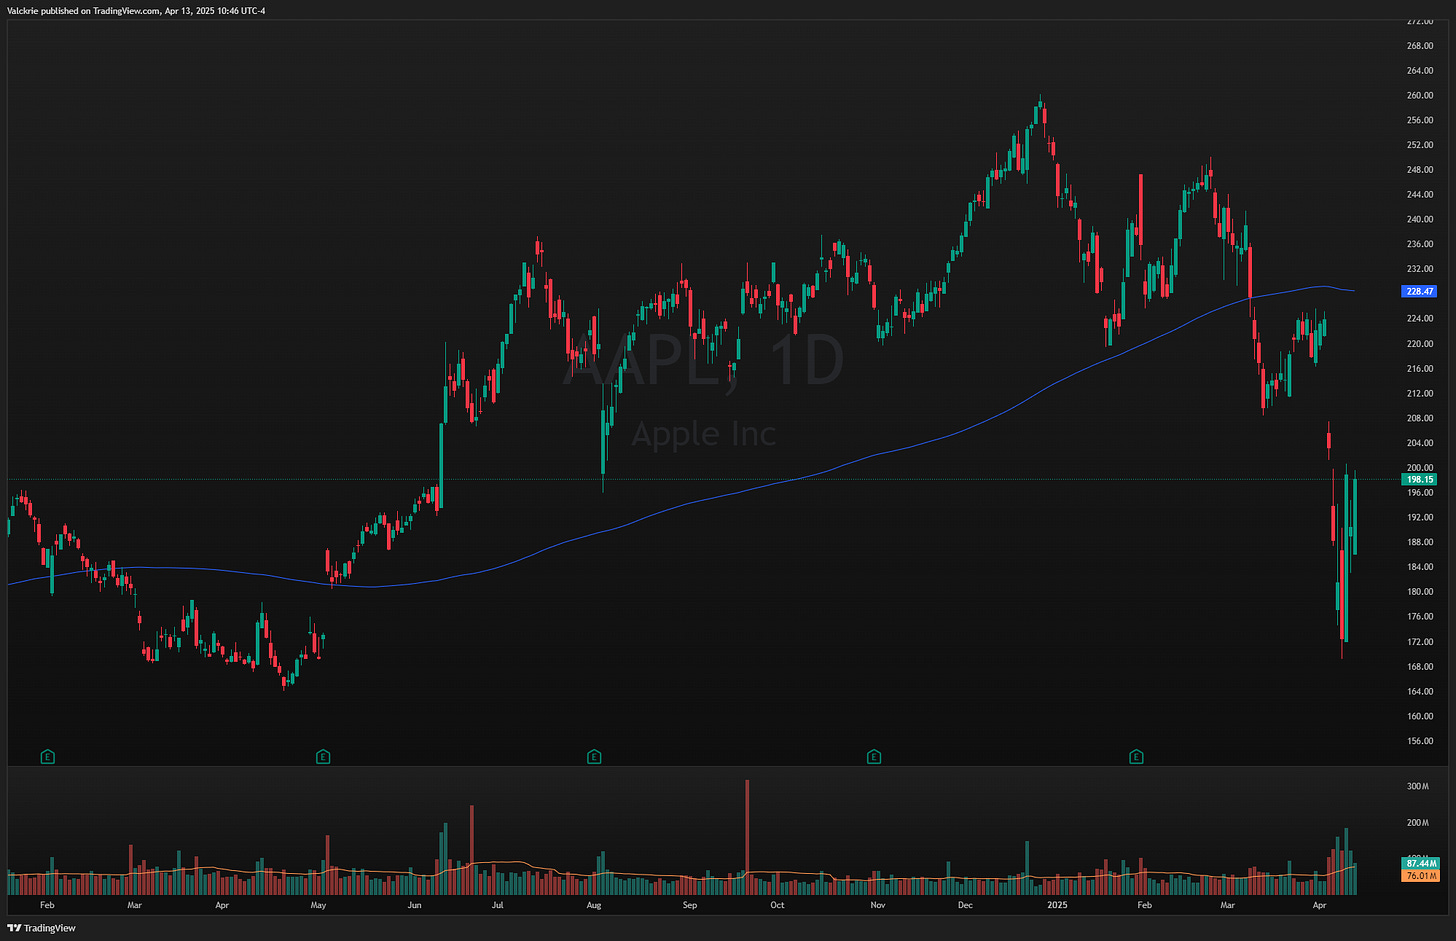The width and height of the screenshot is (1456, 941).
Task: Open the earnings marker above the Aug label
Action: click(594, 757)
